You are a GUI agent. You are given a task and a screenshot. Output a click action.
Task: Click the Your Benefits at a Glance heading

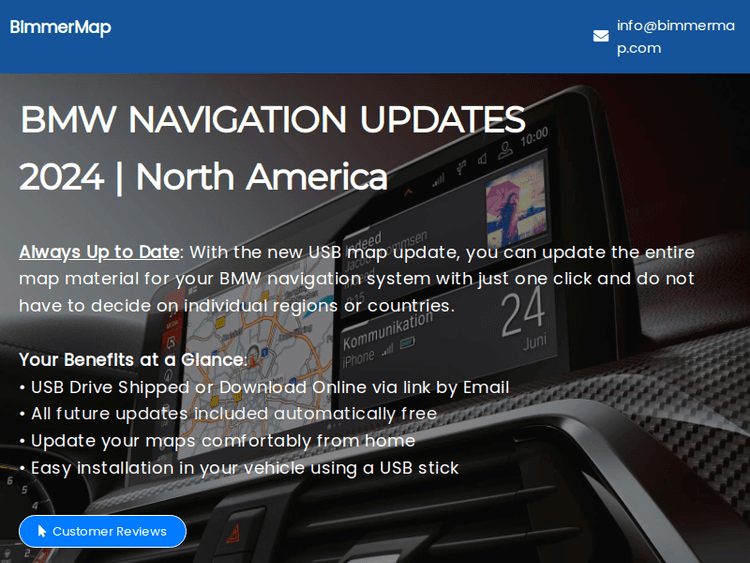point(133,360)
